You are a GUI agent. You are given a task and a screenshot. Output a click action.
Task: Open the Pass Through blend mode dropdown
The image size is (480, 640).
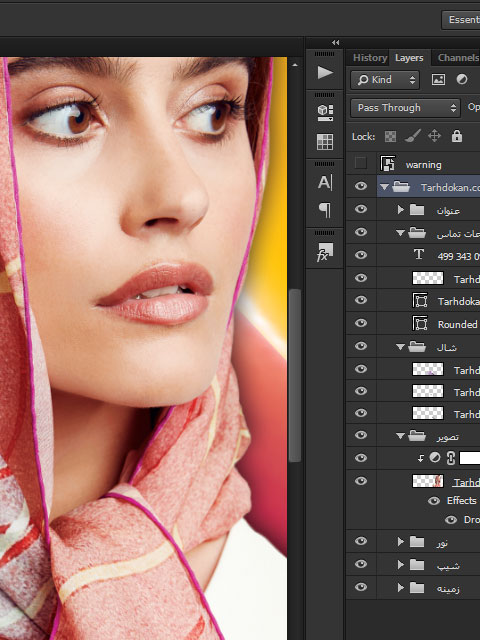405,108
